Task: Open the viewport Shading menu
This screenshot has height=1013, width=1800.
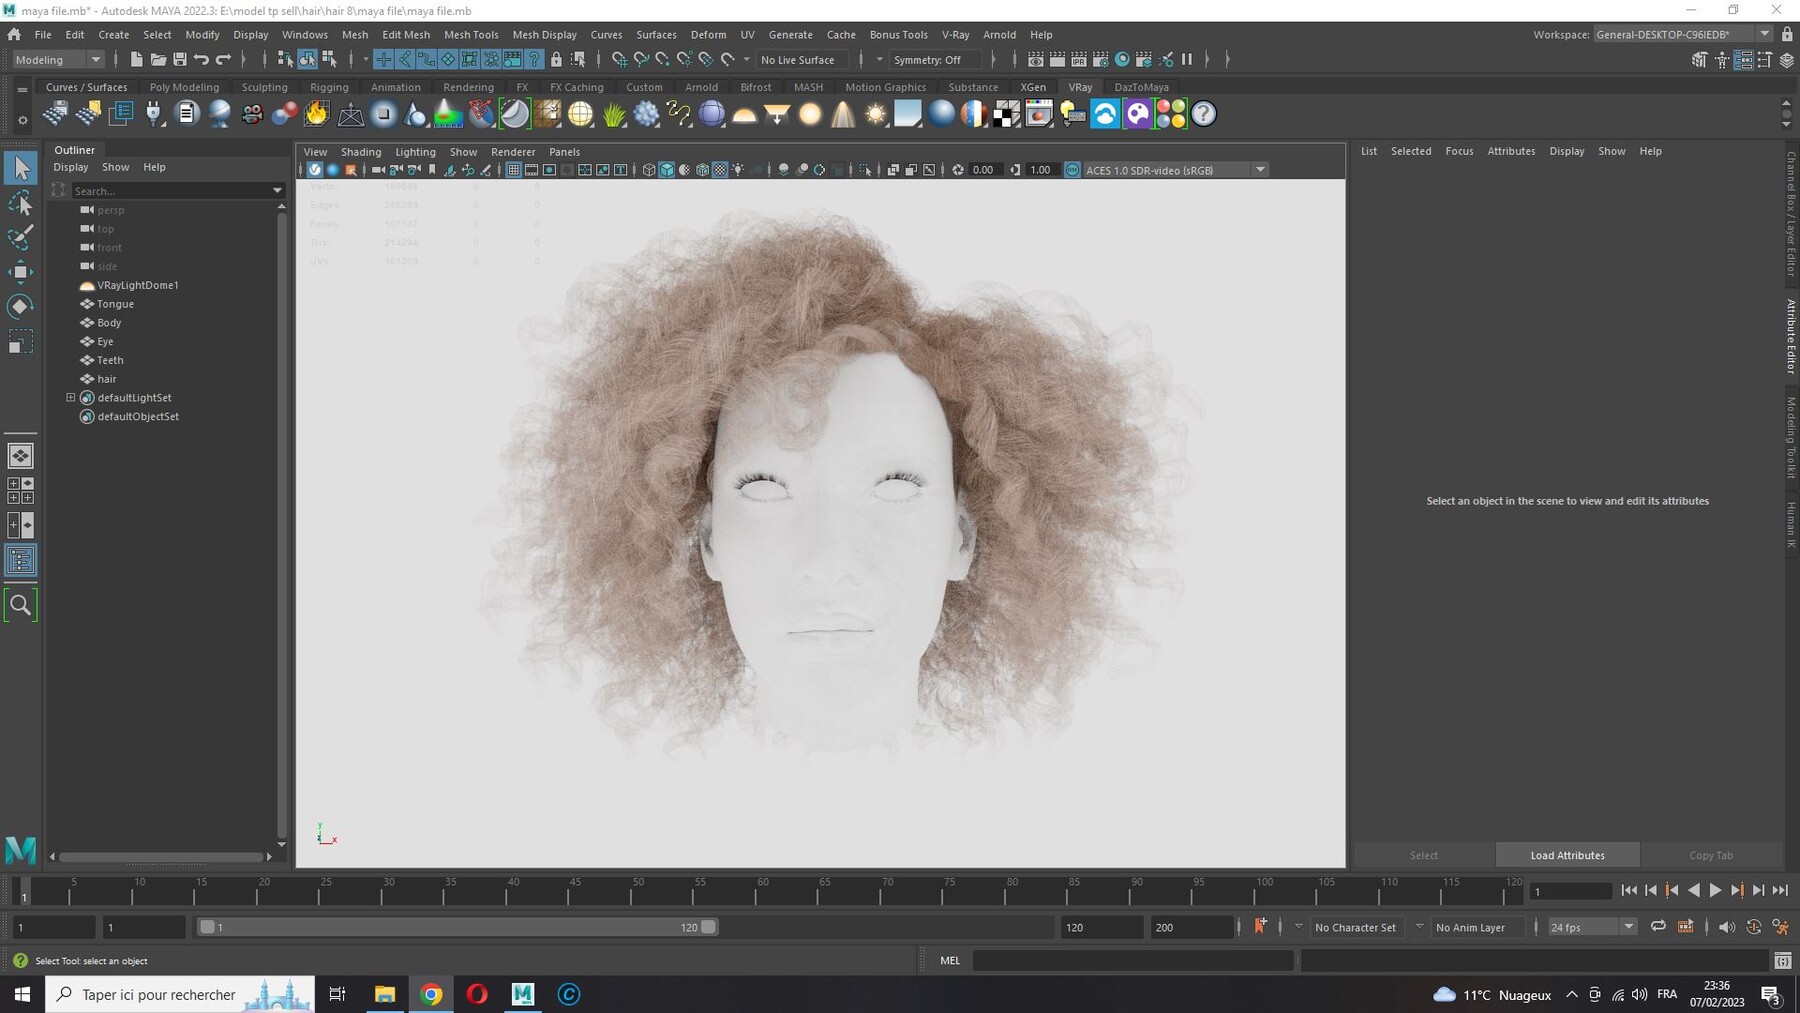Action: [x=361, y=152]
